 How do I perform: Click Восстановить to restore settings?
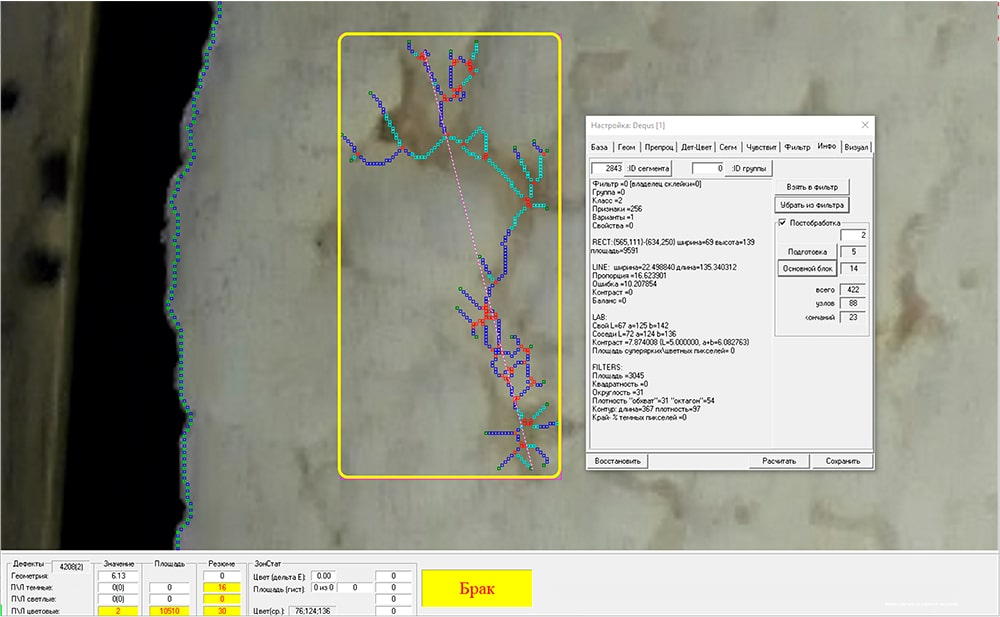[x=618, y=461]
